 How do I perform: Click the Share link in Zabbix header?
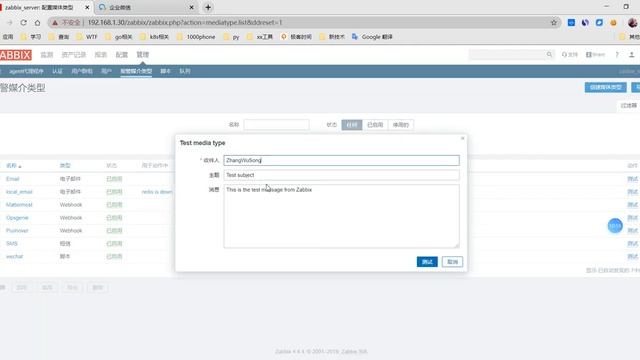596,54
